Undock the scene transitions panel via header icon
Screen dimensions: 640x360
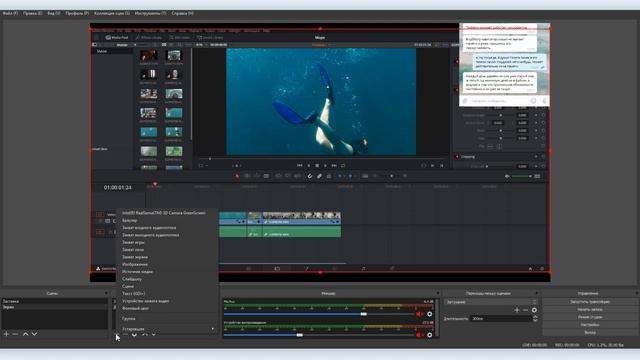tap(537, 293)
